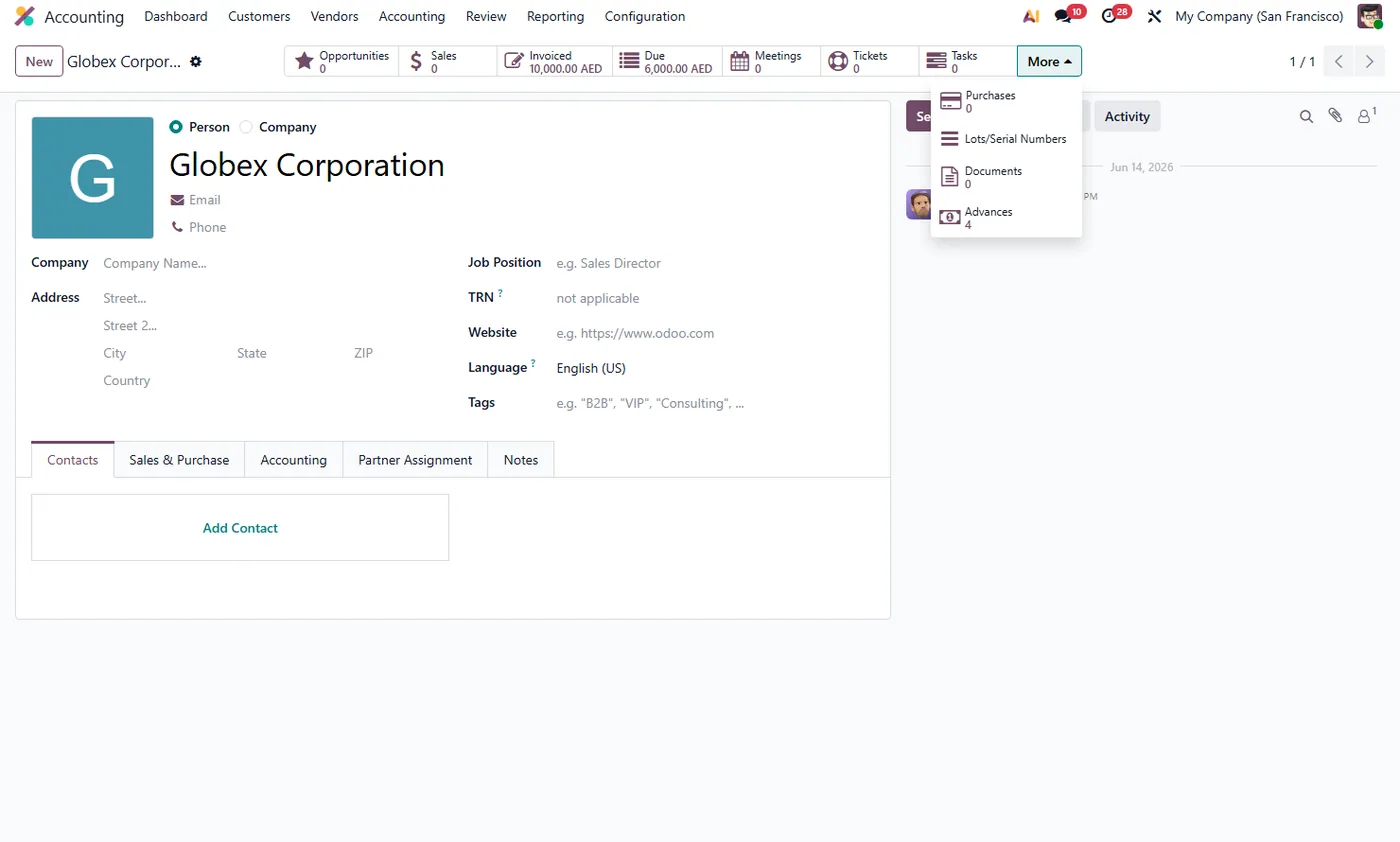This screenshot has height=842, width=1400.
Task: Open Invoiced 10,000.00 AED stat button
Action: point(555,62)
